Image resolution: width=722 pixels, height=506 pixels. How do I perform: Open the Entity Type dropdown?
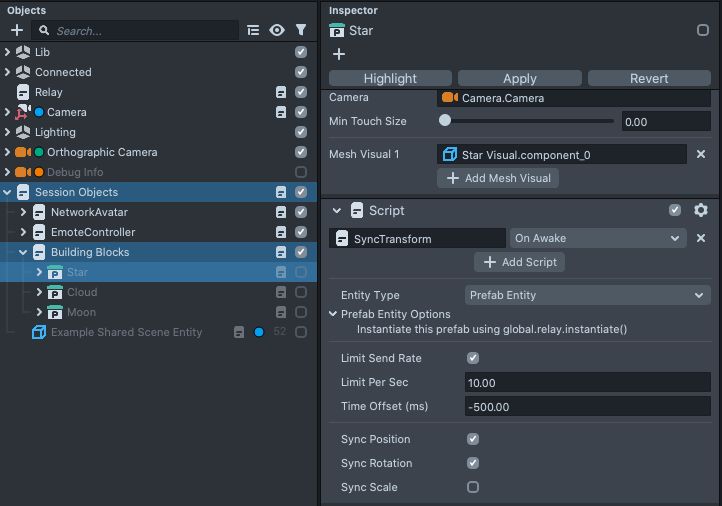pos(588,295)
